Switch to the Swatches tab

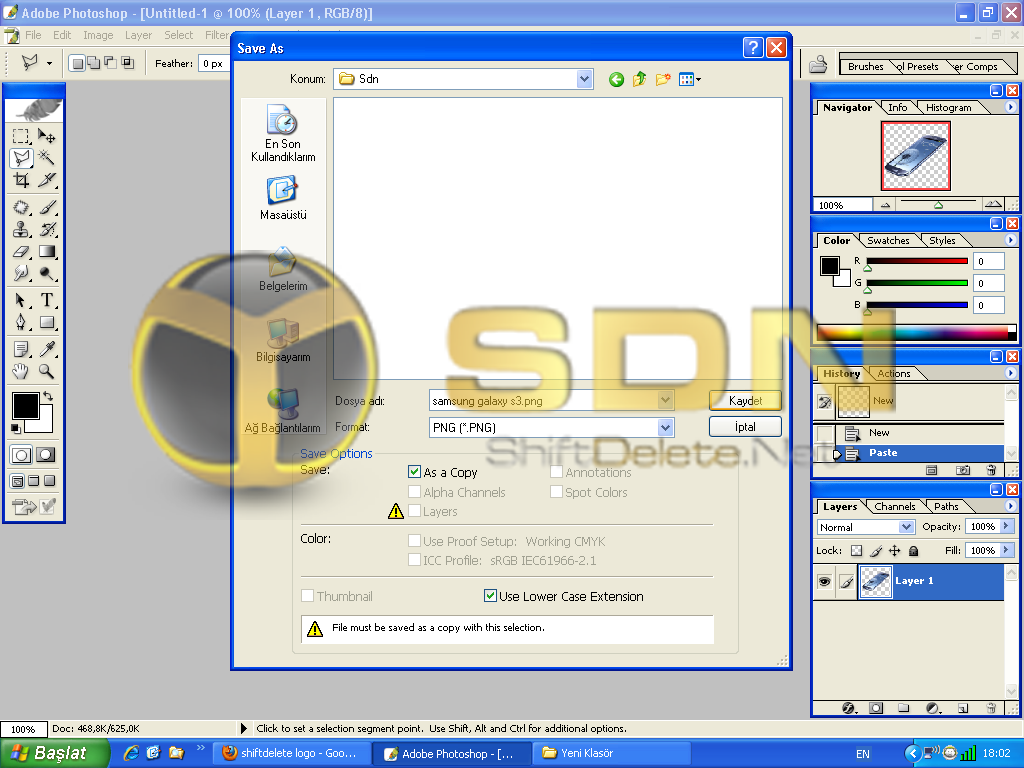pos(888,240)
